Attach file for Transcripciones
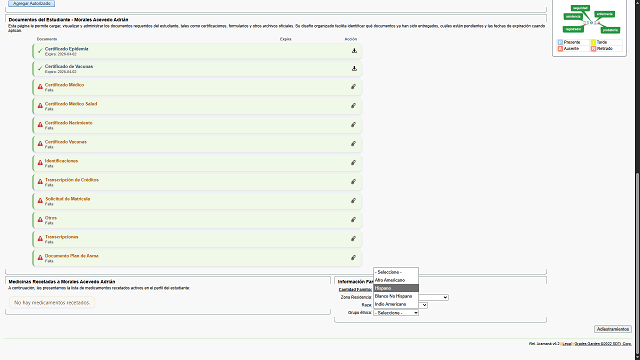 [353, 238]
